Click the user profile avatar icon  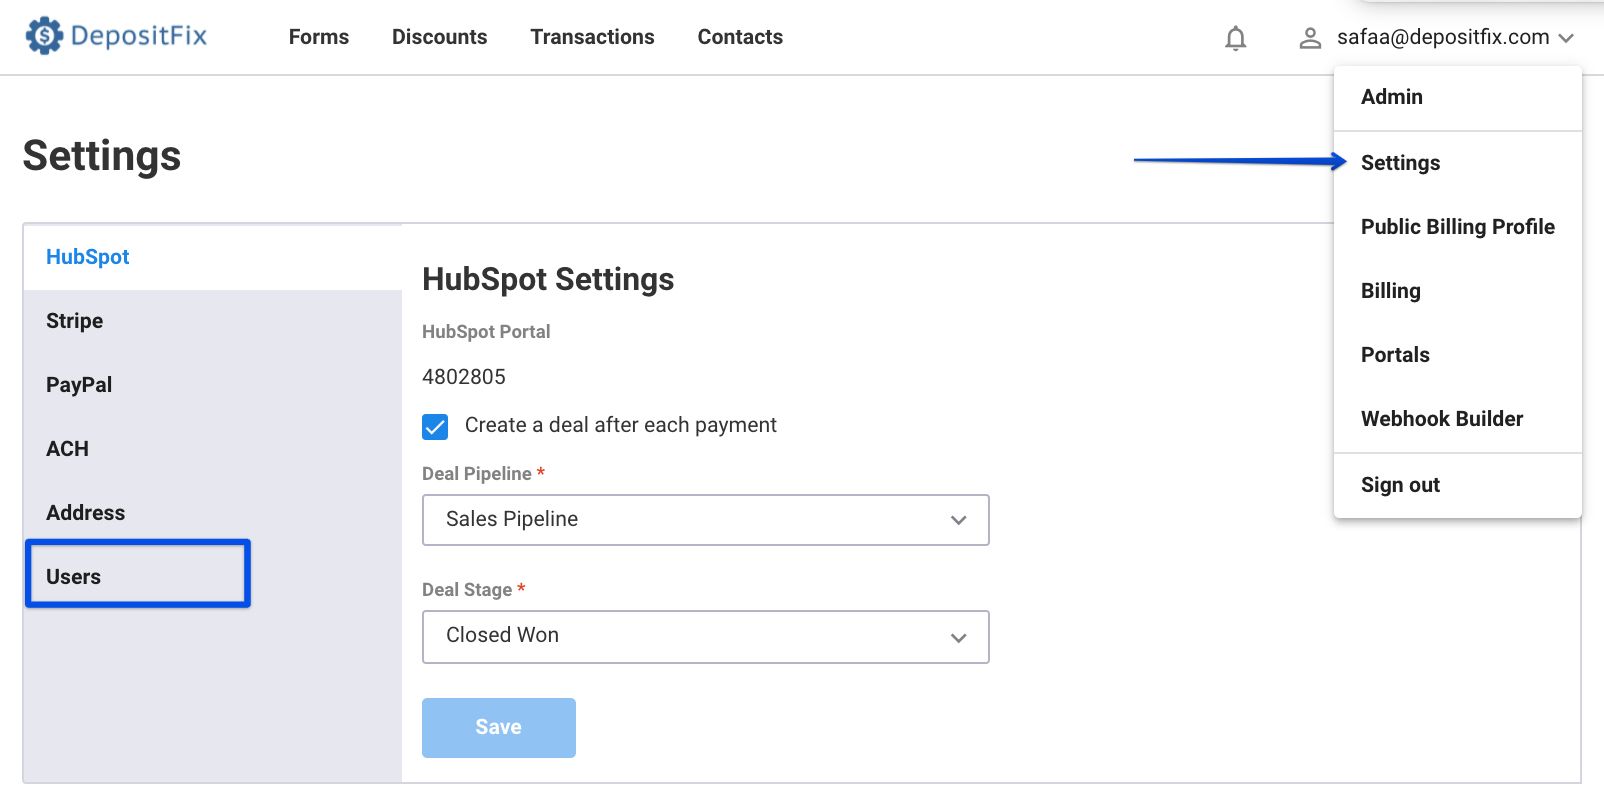click(1310, 38)
